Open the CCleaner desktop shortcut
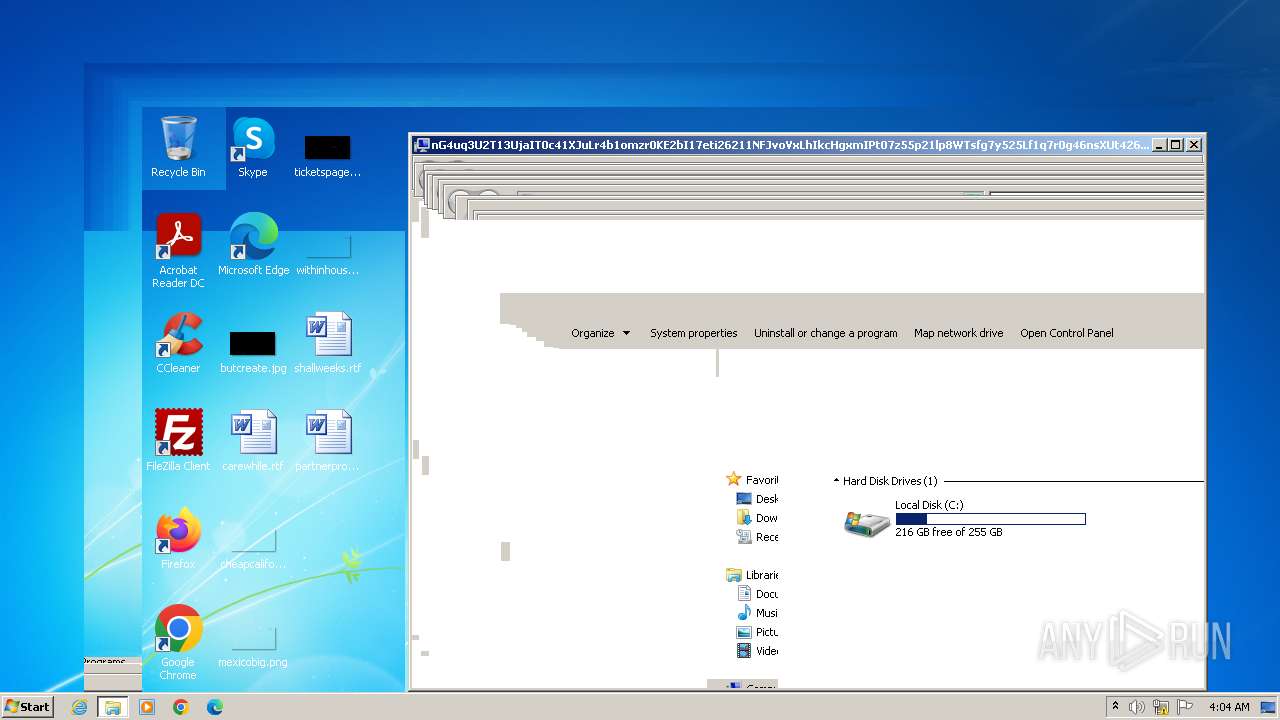 click(178, 343)
